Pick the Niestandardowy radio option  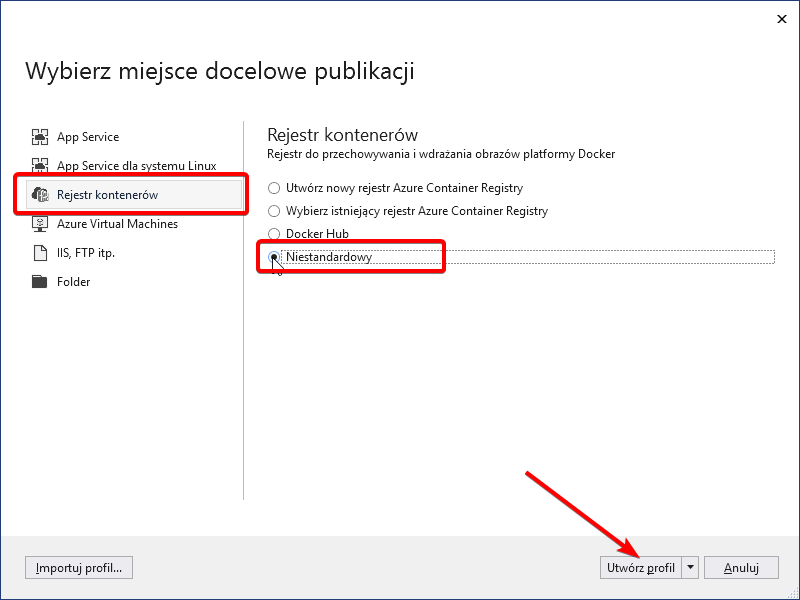274,257
